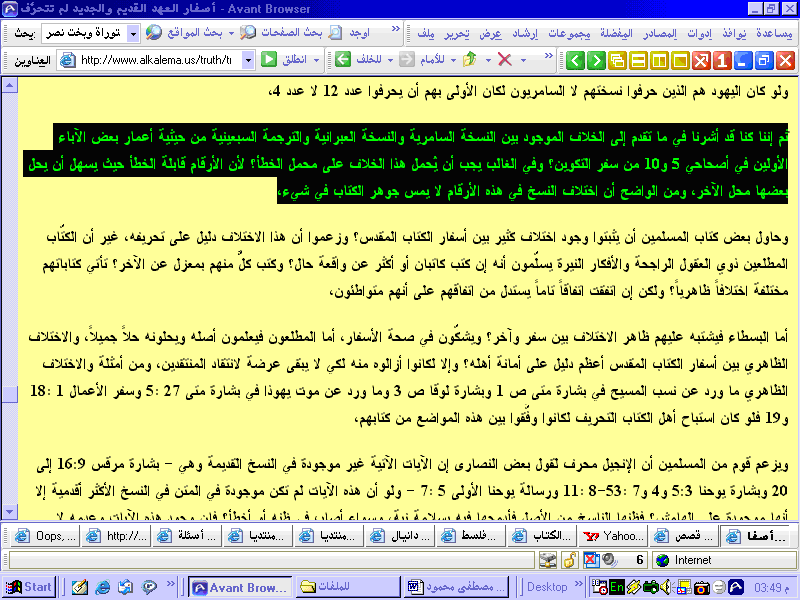The width and height of the screenshot is (800, 600).
Task: Click the yellow cascade windows icon
Action: coord(617,60)
